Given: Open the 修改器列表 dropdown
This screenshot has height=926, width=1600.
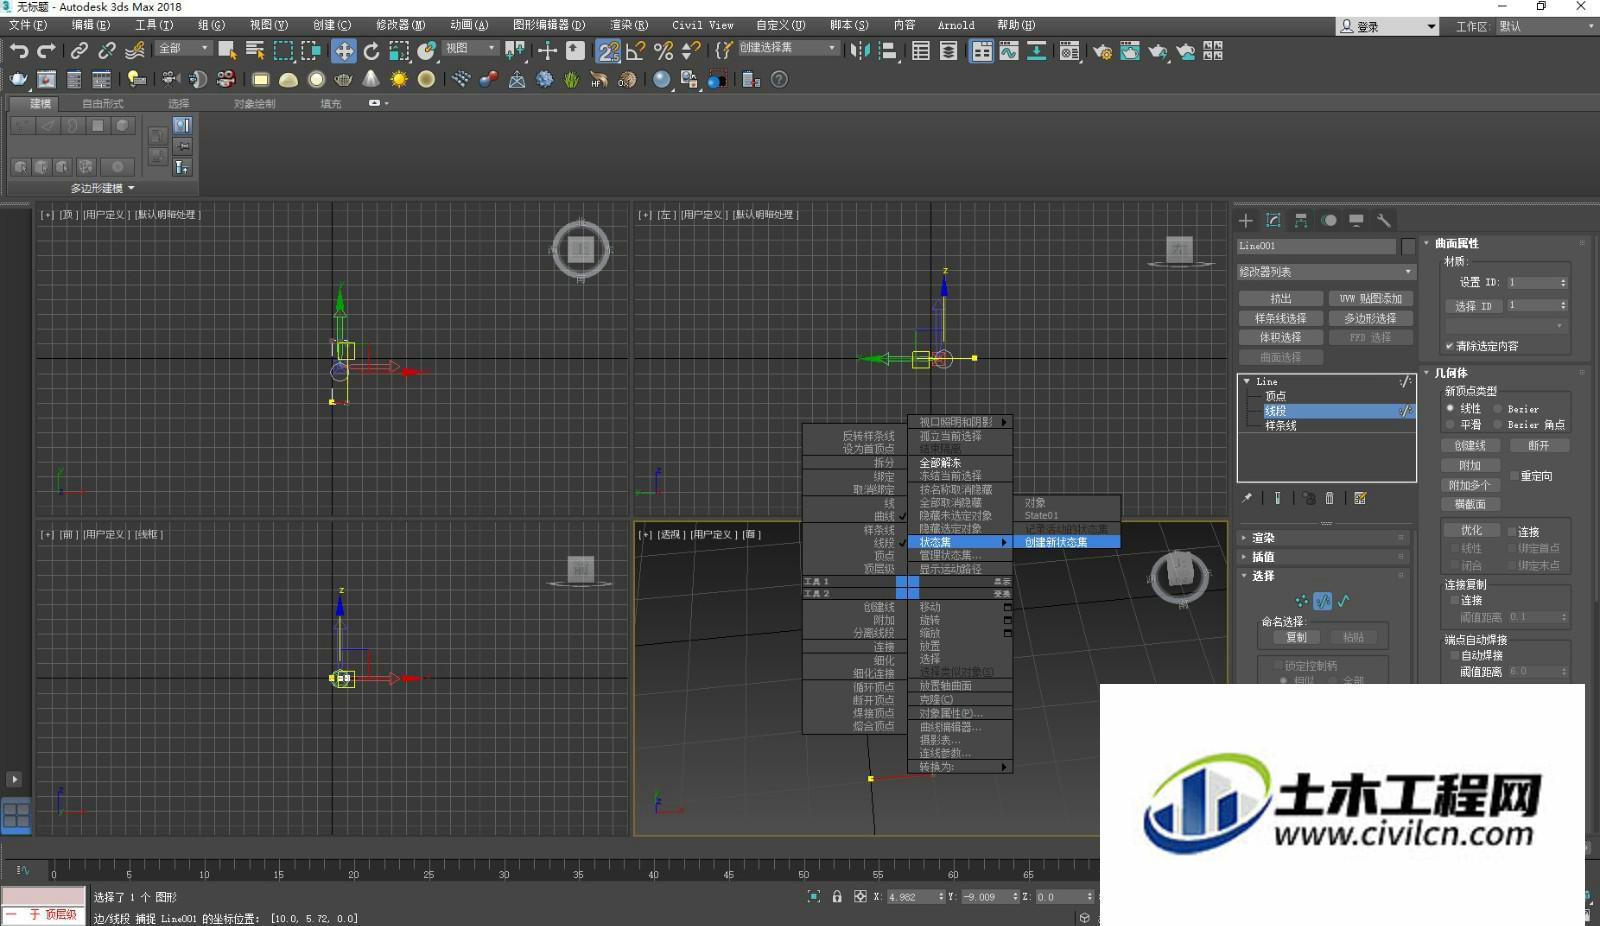Looking at the screenshot, I should [1326, 272].
